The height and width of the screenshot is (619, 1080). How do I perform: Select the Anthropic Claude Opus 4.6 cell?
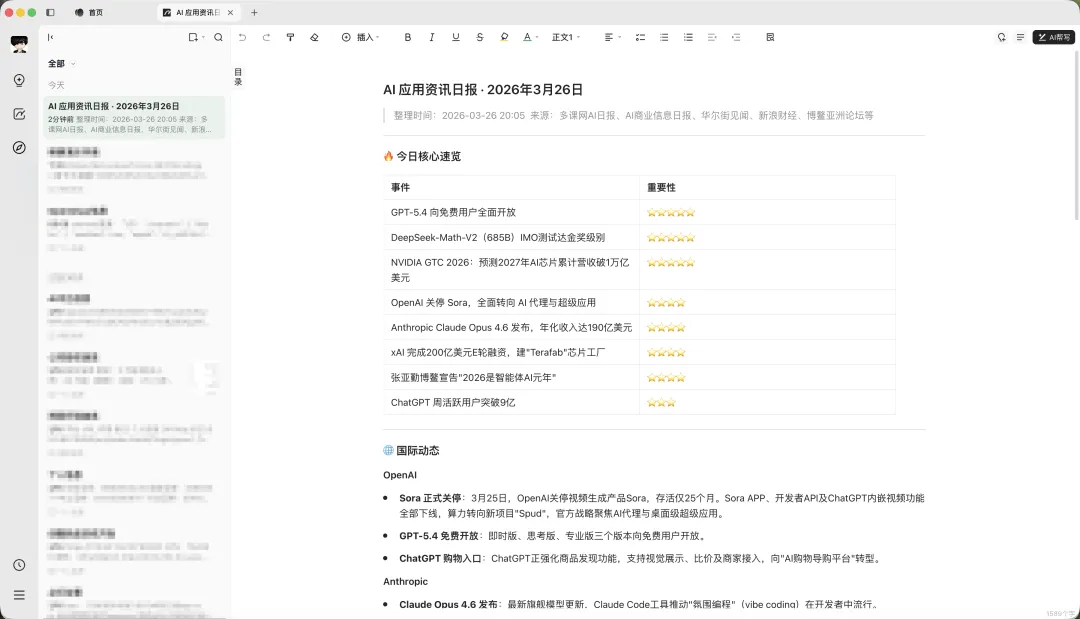511,328
